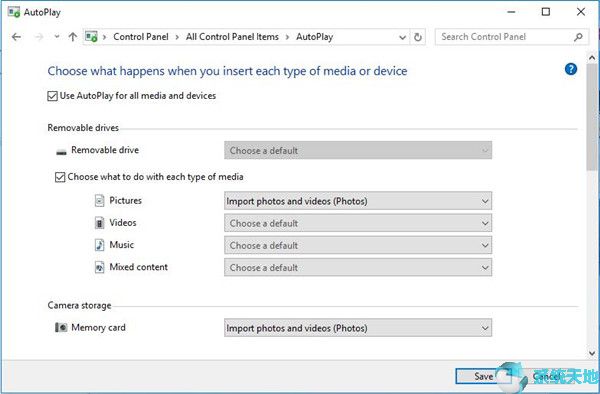Minimize the AutoPlay window
The height and width of the screenshot is (394, 600).
point(511,12)
